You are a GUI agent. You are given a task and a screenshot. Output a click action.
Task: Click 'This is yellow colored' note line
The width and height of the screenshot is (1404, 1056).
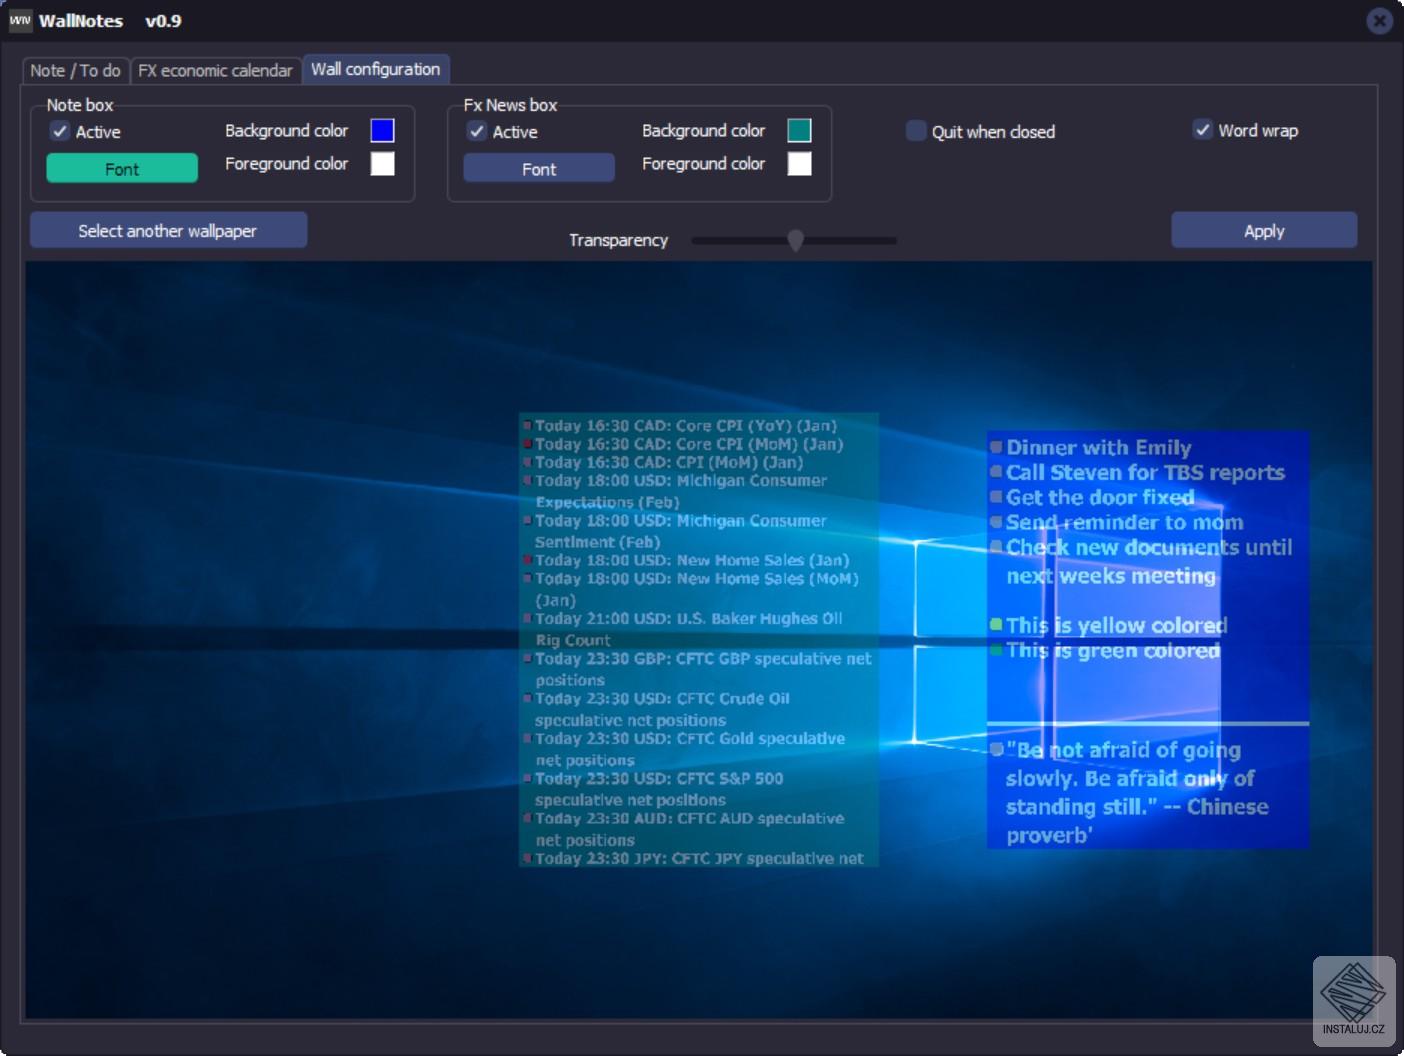point(1116,625)
